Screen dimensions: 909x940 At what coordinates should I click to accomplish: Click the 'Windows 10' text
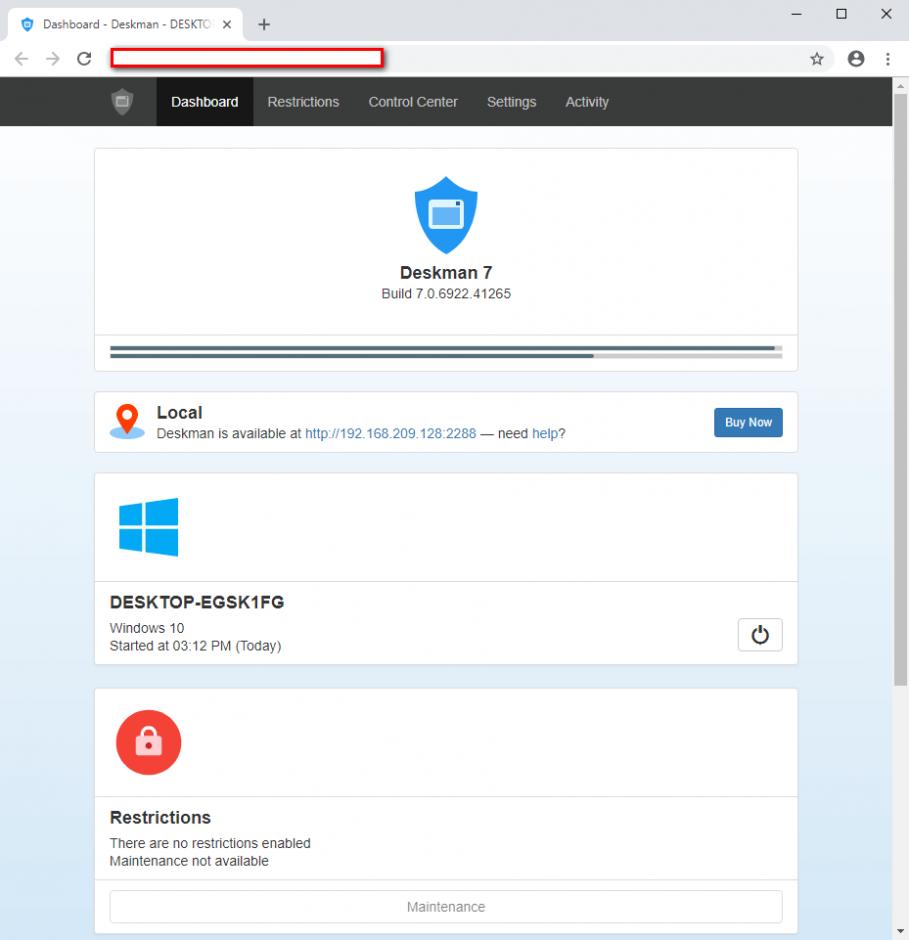[x=147, y=628]
